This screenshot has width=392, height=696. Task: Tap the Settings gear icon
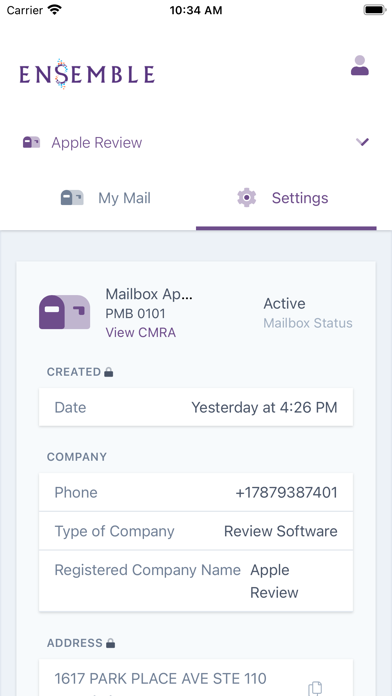point(246,198)
